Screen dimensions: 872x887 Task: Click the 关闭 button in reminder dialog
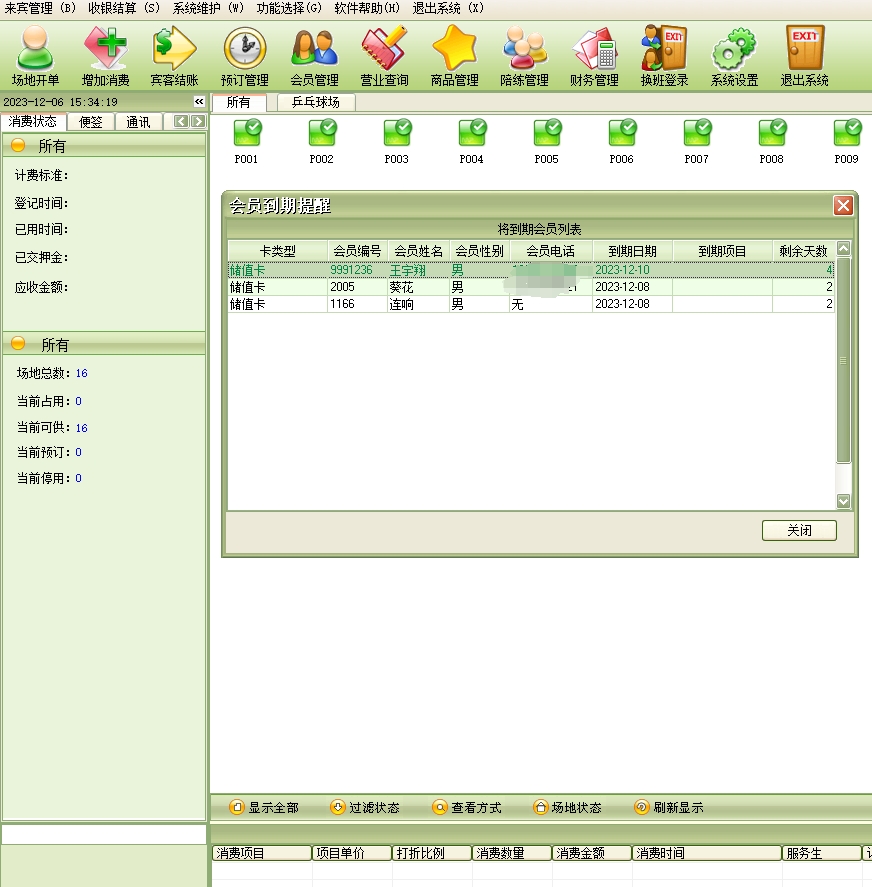tap(798, 530)
